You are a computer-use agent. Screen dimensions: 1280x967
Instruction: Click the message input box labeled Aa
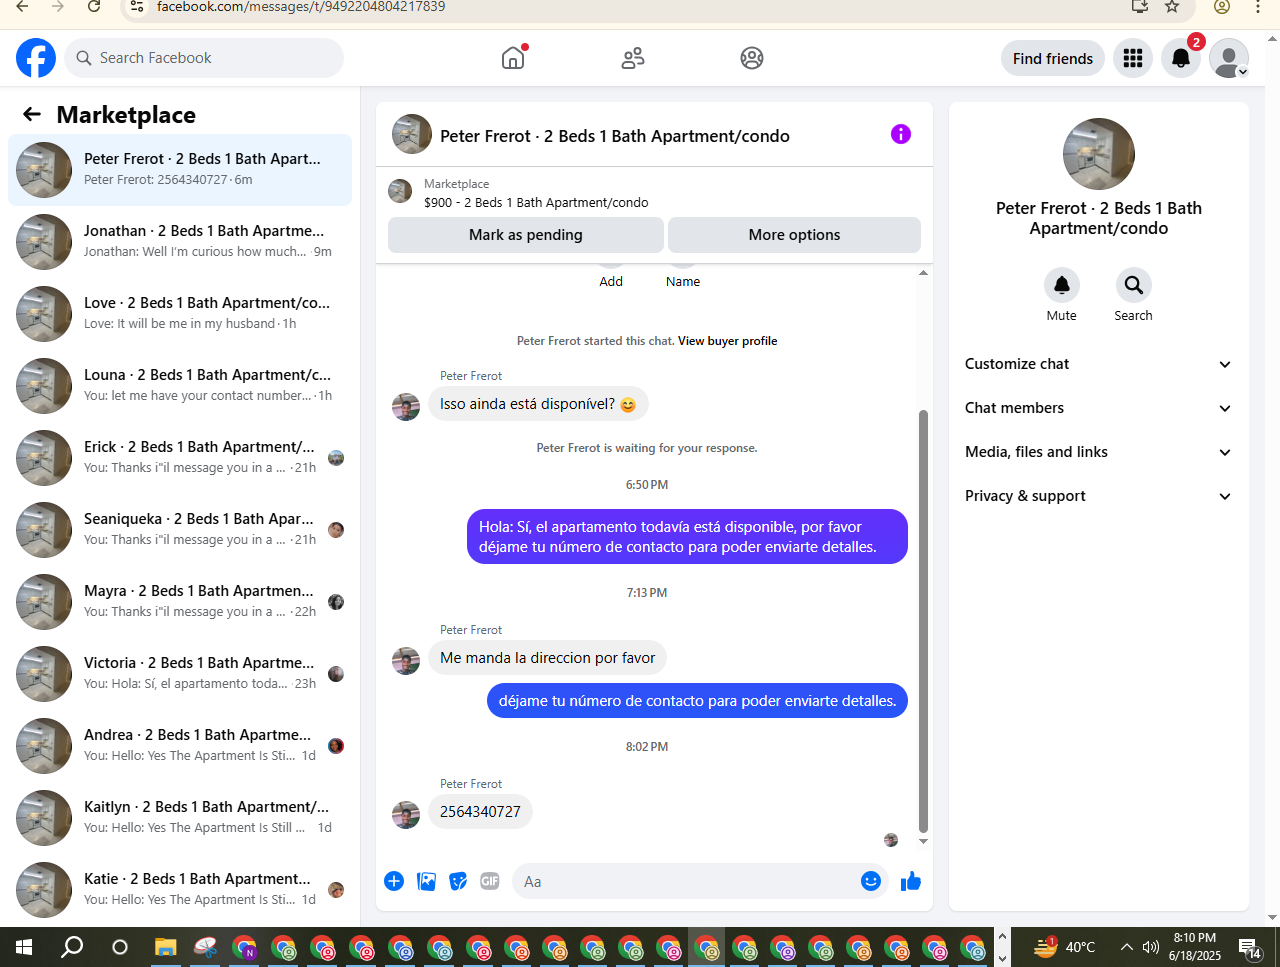700,881
